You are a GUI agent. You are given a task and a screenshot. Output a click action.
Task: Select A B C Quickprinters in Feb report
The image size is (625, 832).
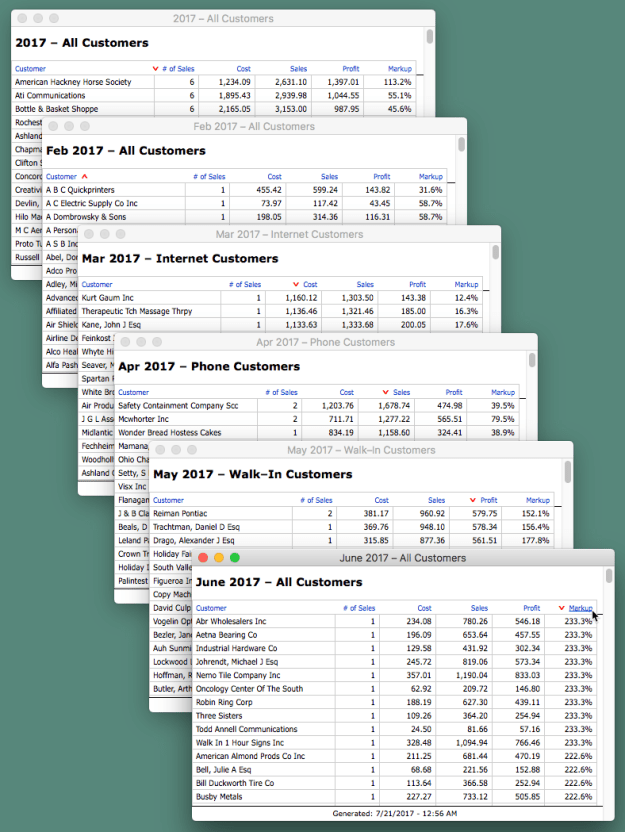(x=245, y=190)
